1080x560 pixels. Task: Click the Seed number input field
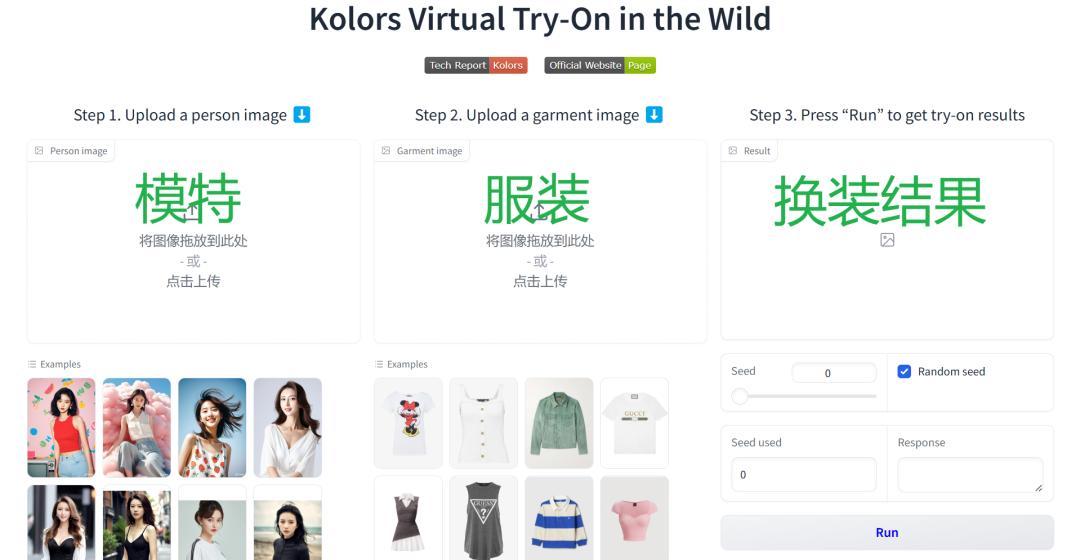click(834, 373)
